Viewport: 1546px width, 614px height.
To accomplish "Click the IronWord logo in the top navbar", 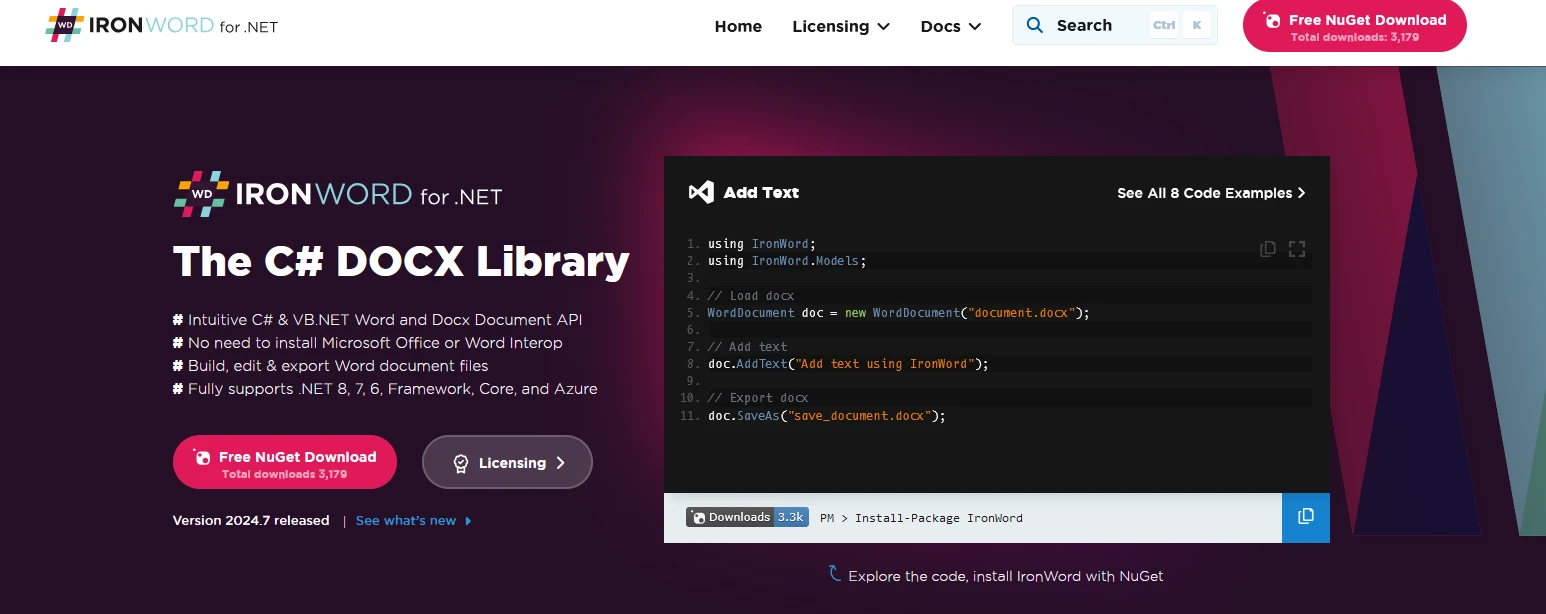I will pos(161,26).
